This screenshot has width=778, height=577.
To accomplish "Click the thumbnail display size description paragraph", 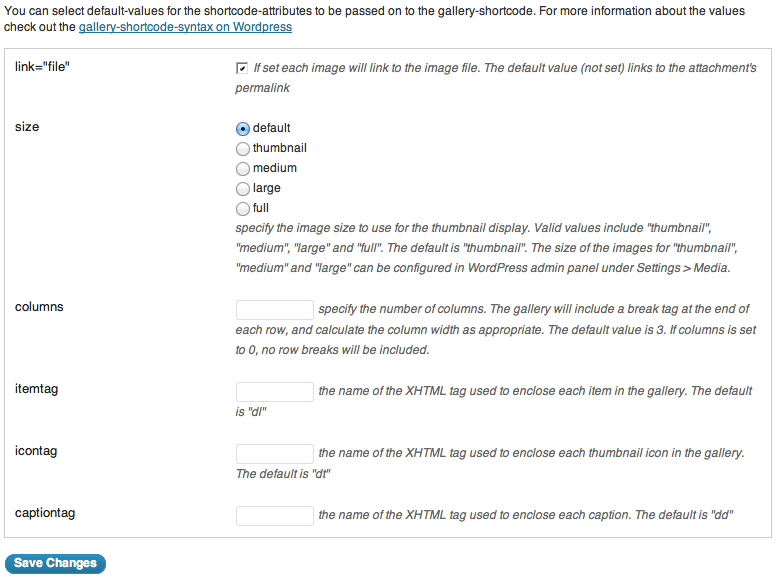I will click(486, 248).
